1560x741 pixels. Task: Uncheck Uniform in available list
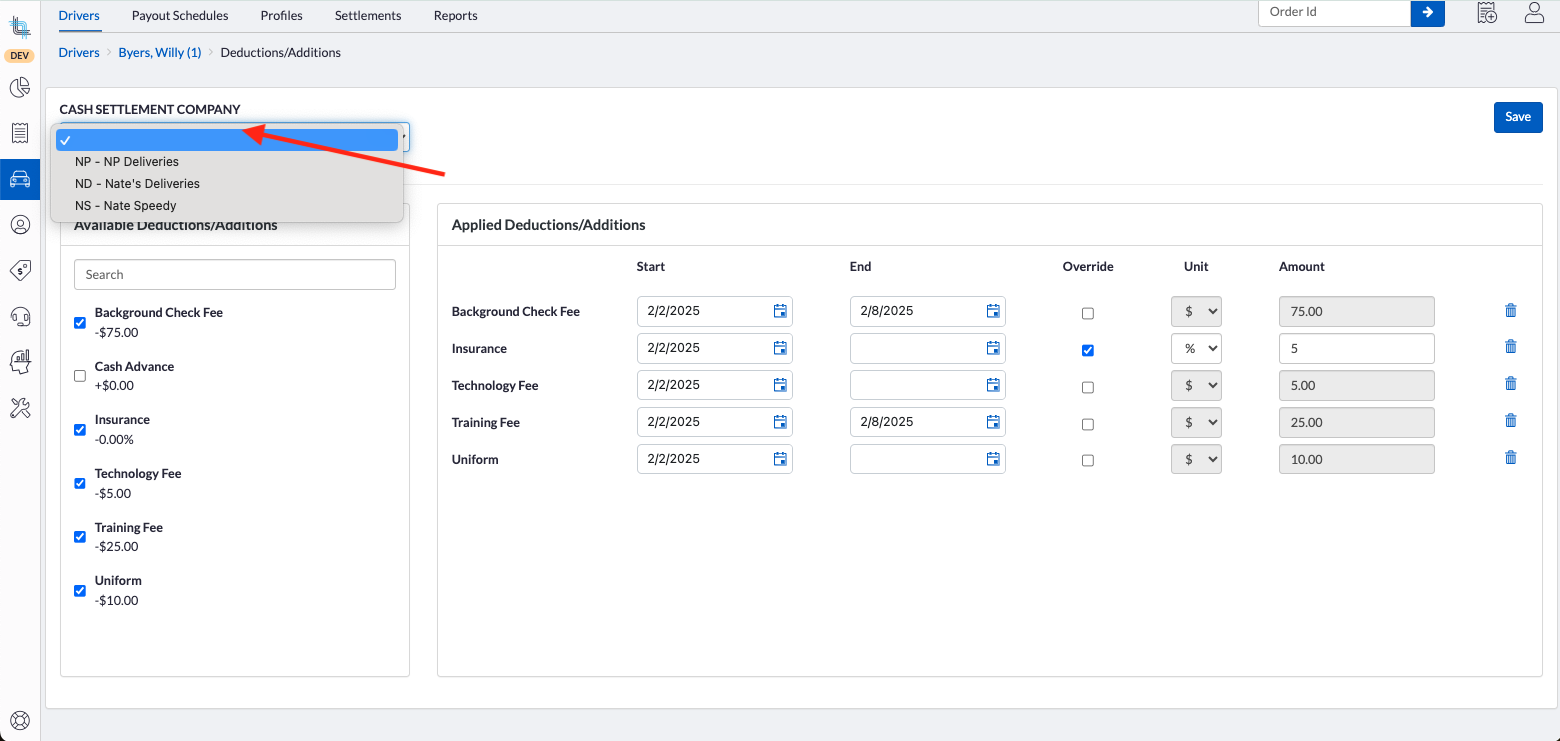tap(80, 591)
